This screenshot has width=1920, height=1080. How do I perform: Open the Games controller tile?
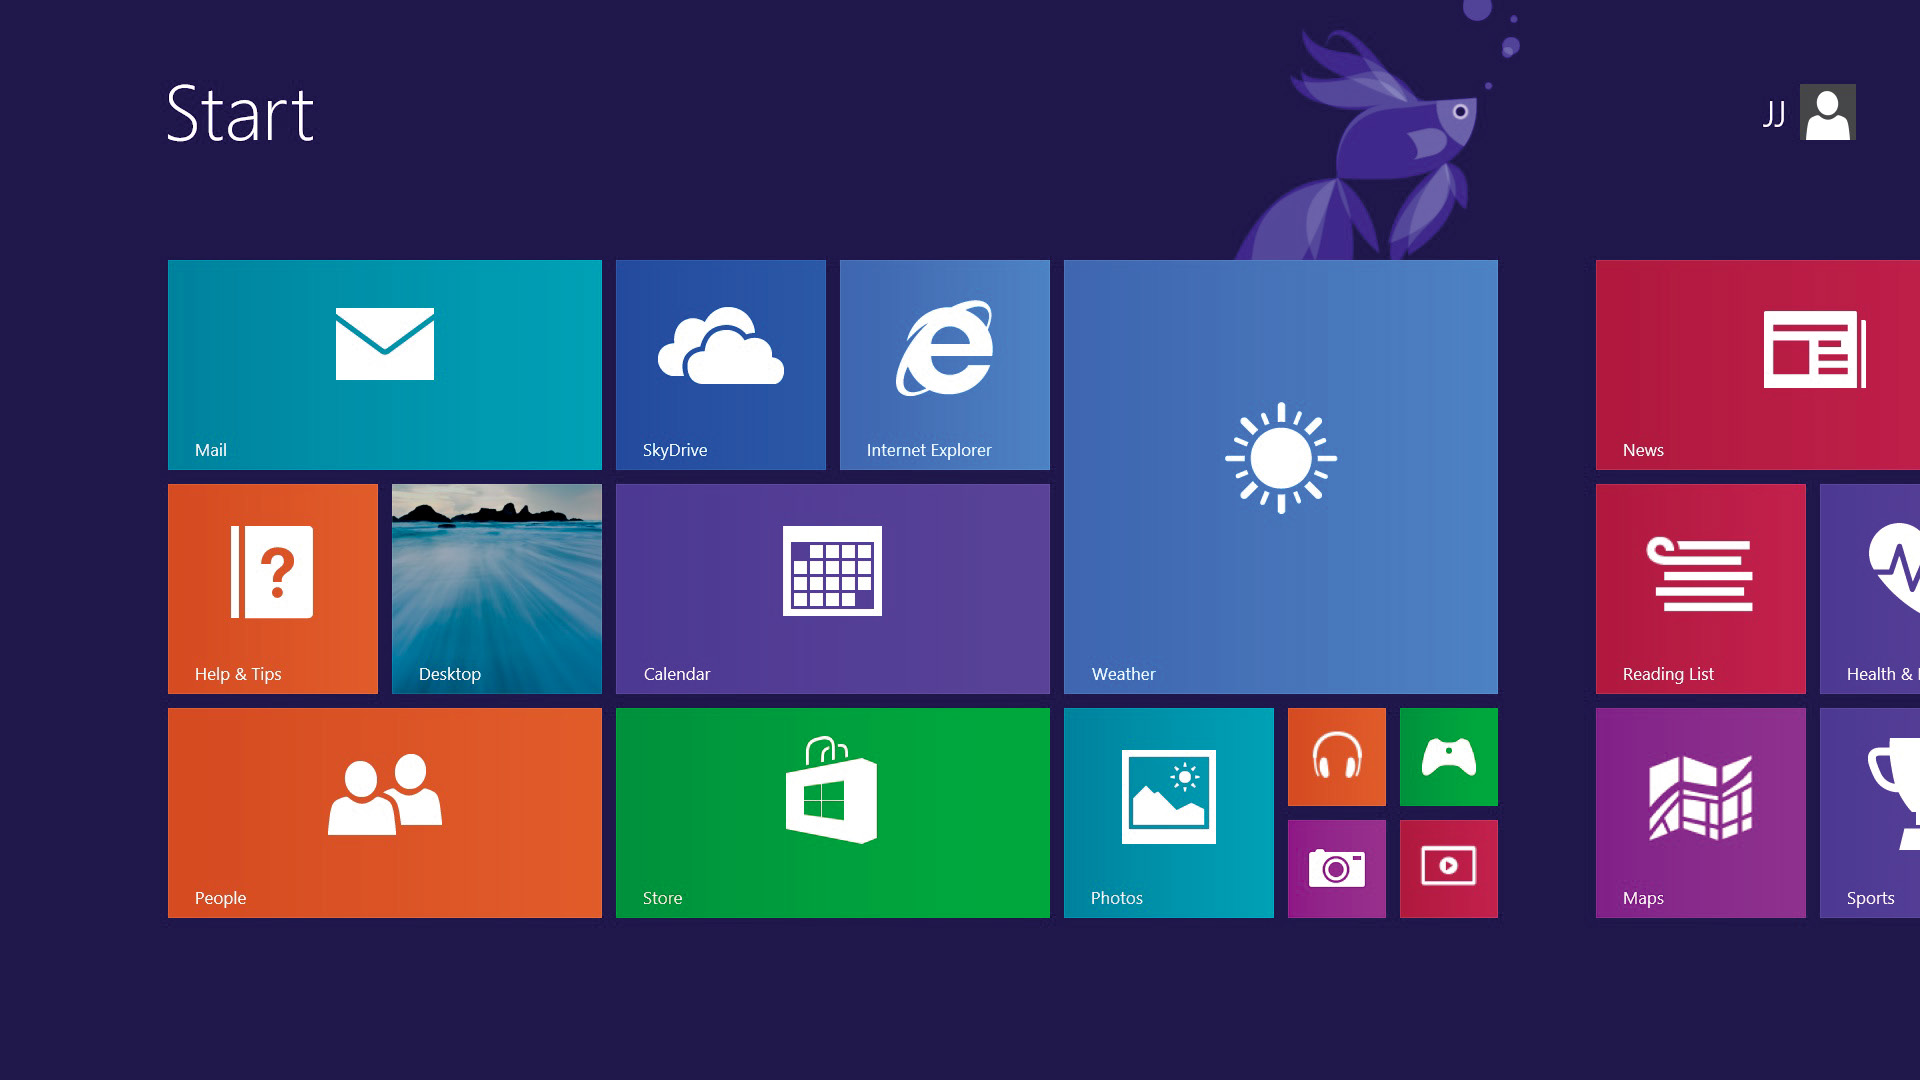coord(1449,757)
